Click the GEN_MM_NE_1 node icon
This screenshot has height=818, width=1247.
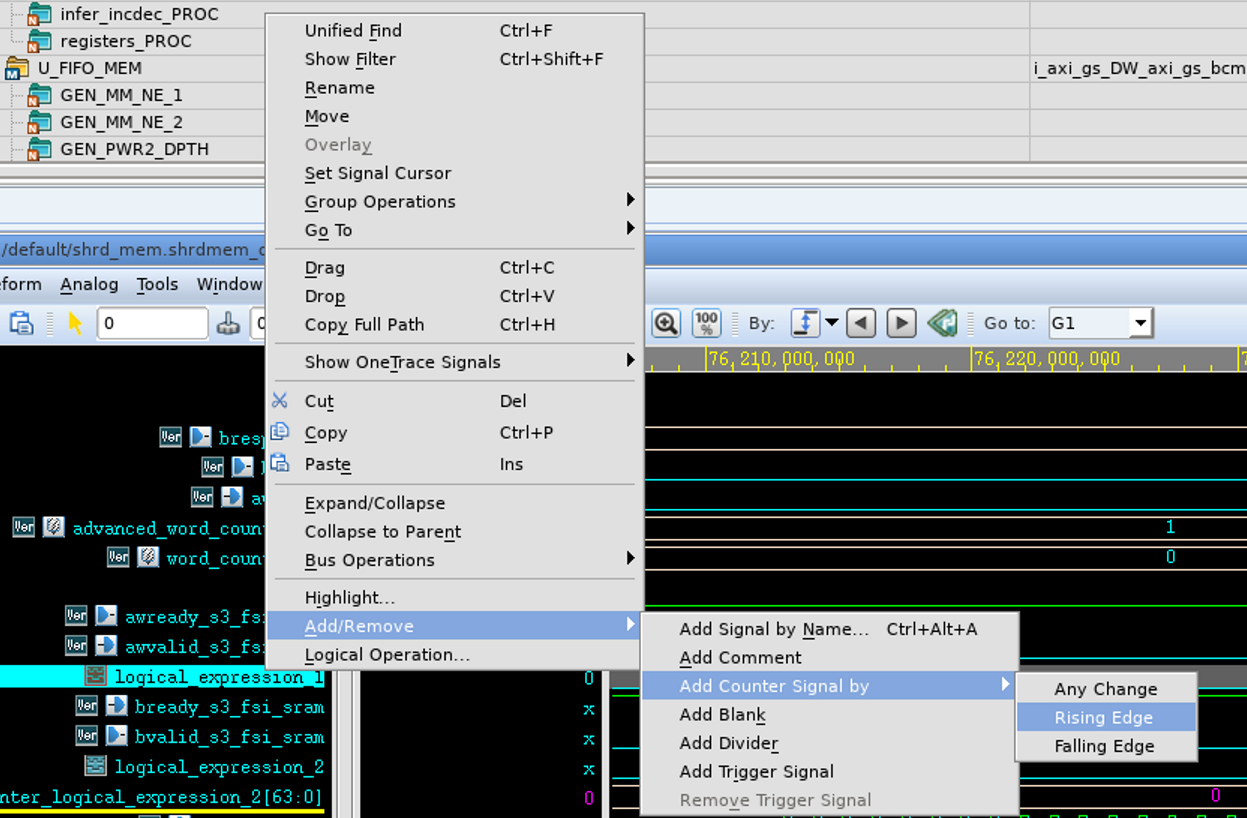click(x=39, y=95)
